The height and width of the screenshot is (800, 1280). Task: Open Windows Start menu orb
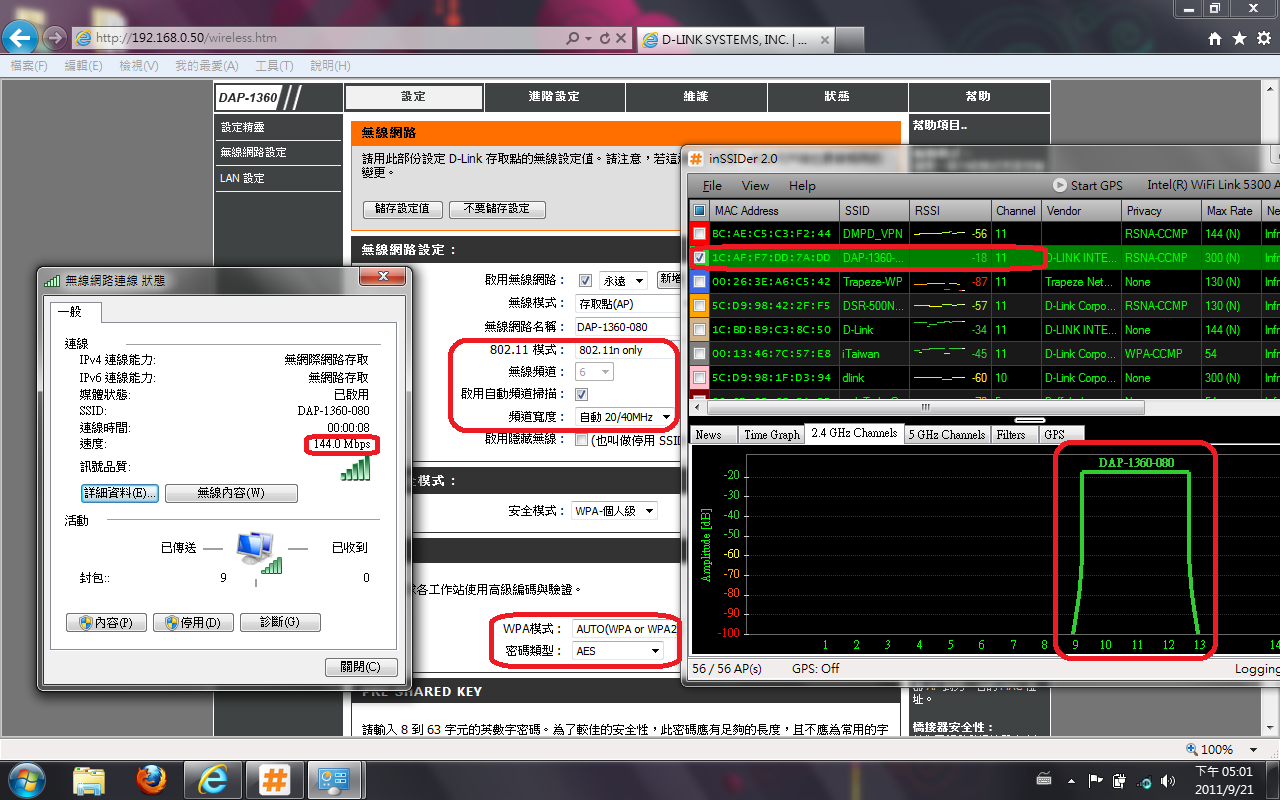pos(27,779)
